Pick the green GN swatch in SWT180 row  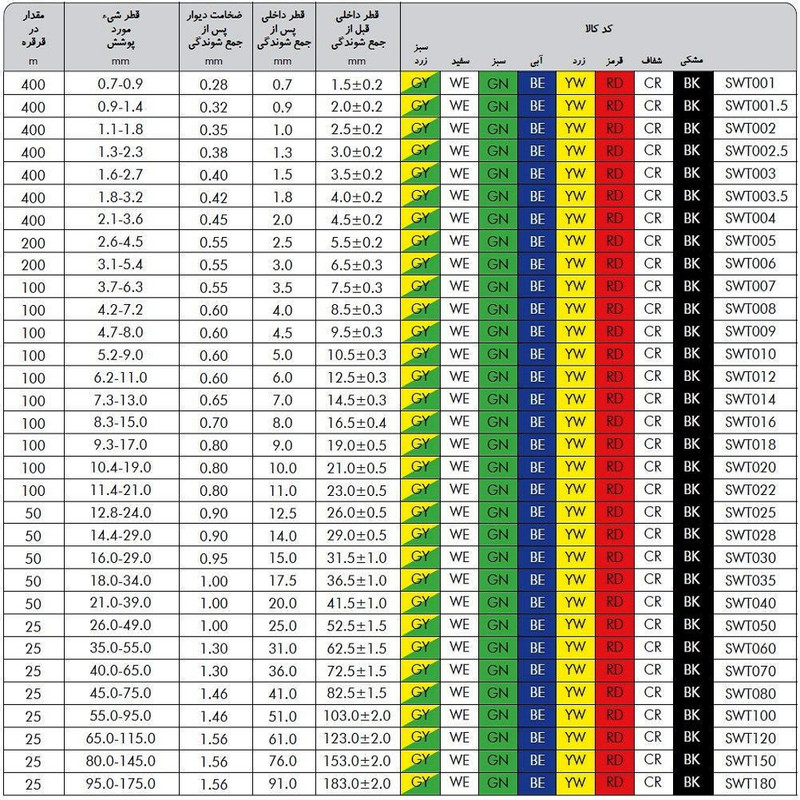click(x=497, y=784)
